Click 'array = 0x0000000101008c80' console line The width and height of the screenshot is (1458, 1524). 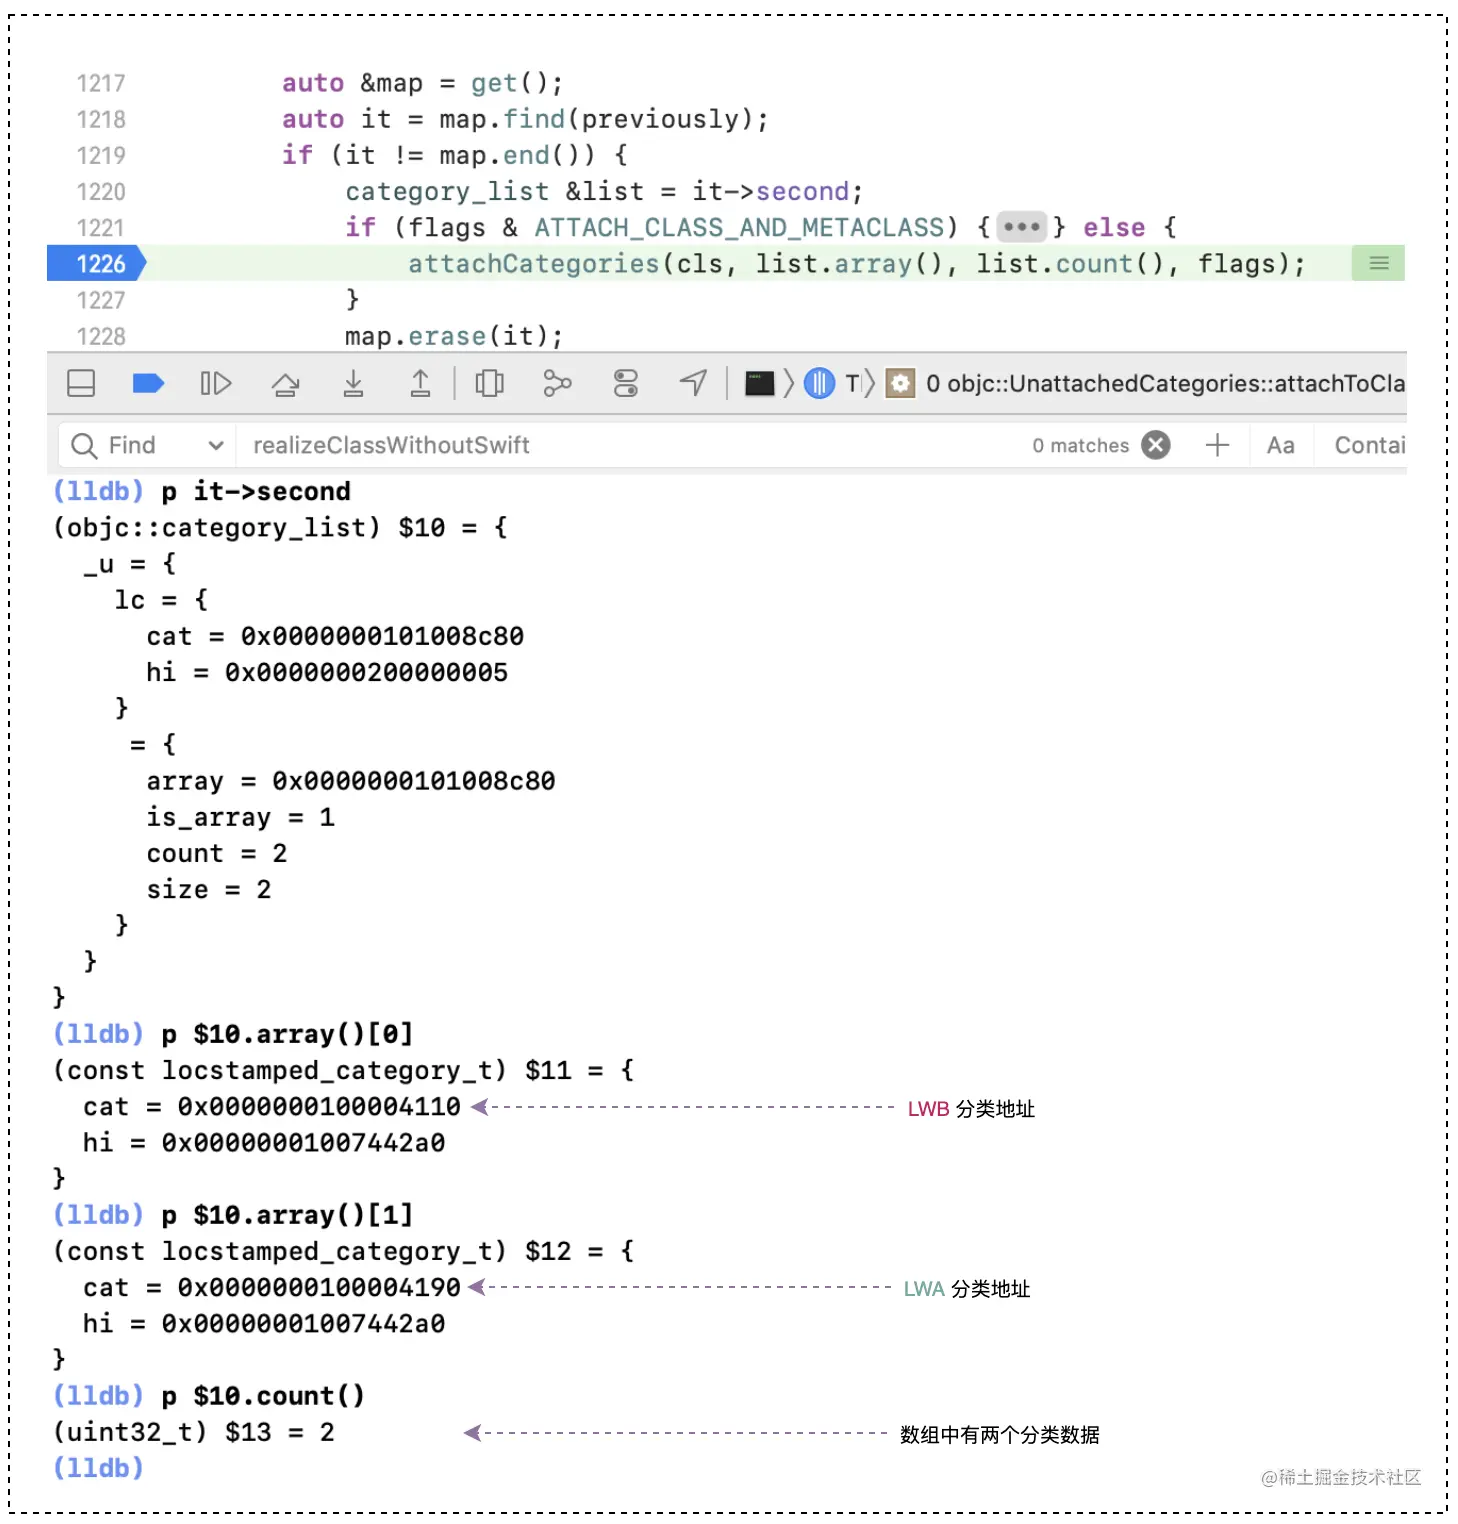[350, 781]
